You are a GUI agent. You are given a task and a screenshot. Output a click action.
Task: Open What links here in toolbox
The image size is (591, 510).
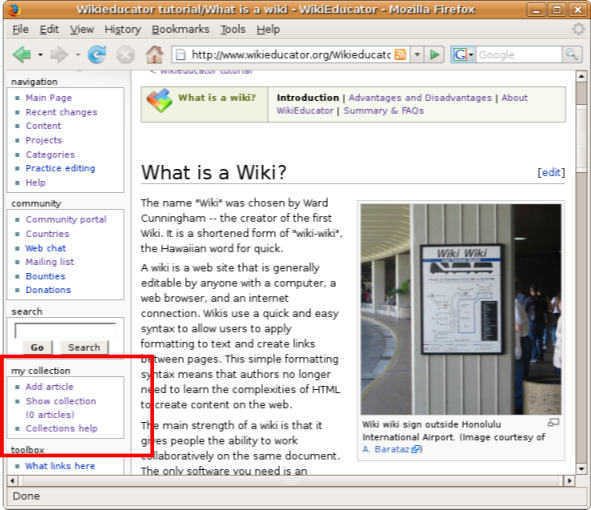60,466
